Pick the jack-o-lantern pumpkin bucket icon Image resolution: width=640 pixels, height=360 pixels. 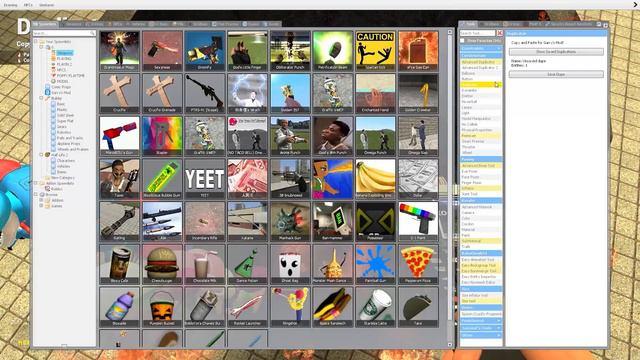(162, 307)
